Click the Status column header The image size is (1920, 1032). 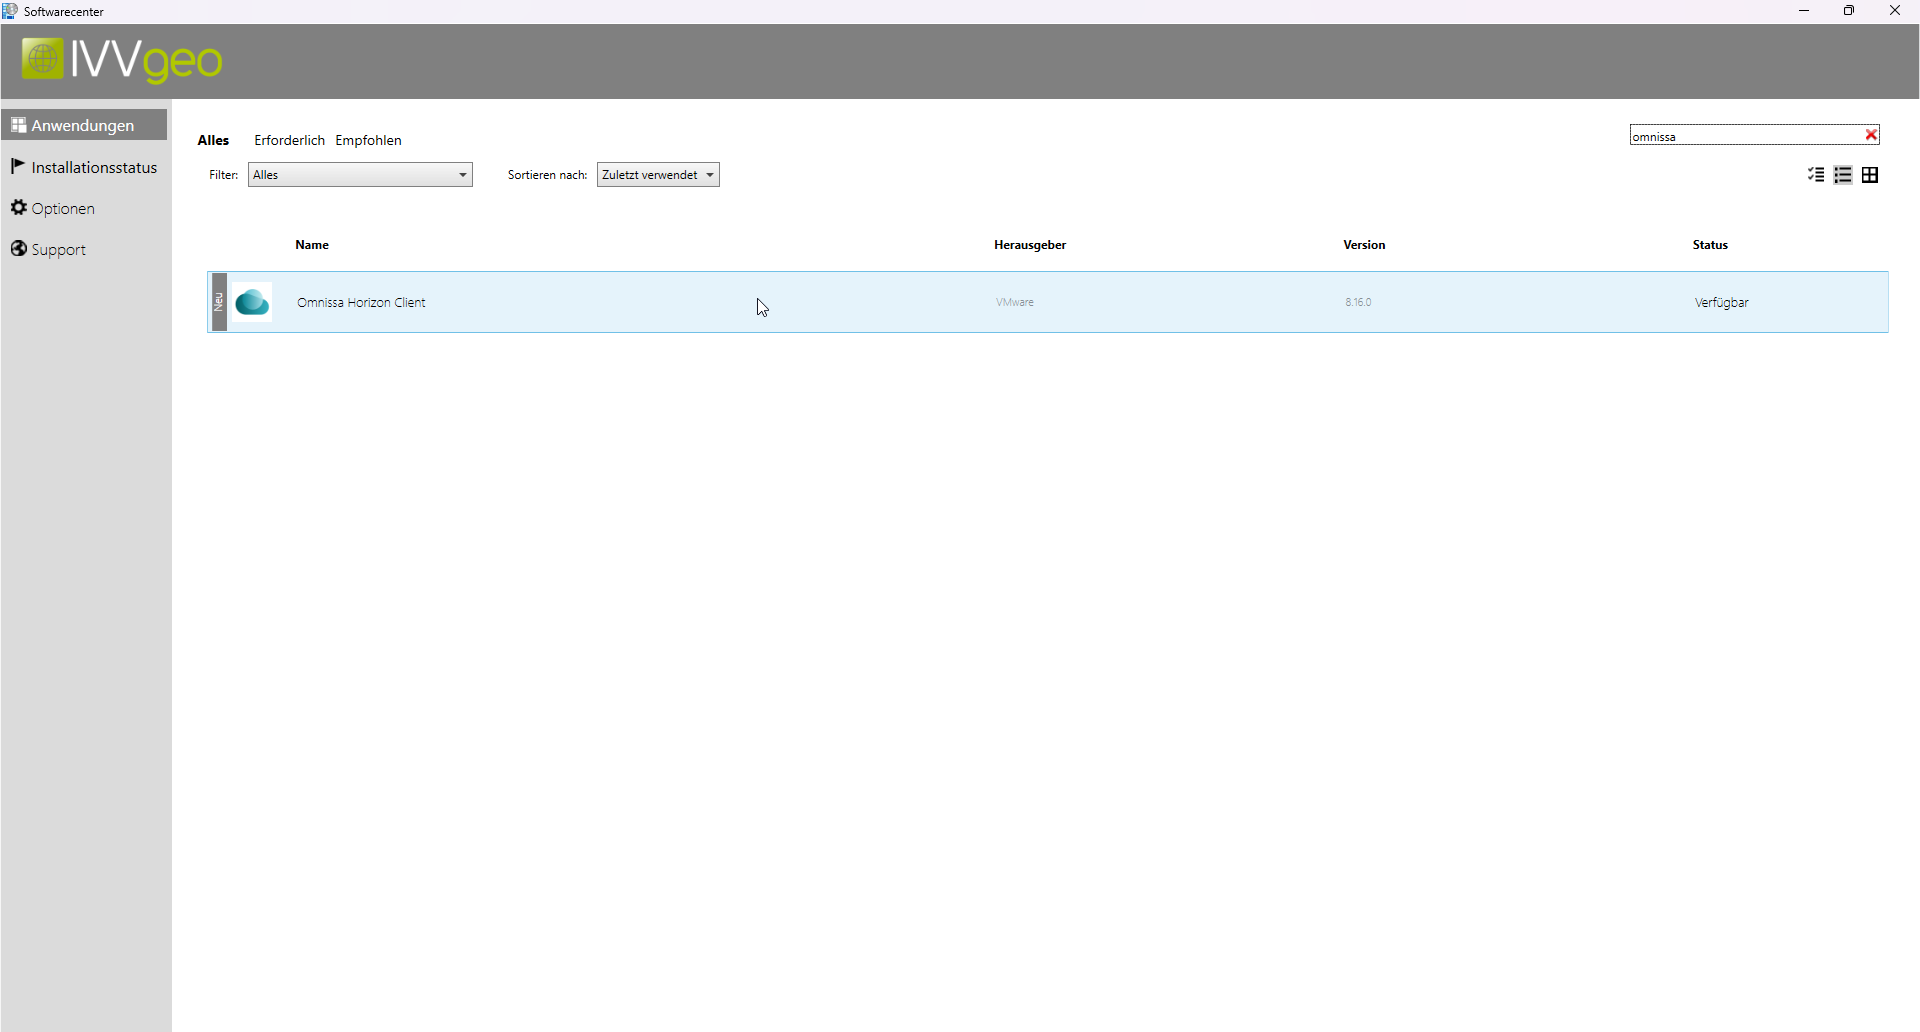pos(1709,245)
